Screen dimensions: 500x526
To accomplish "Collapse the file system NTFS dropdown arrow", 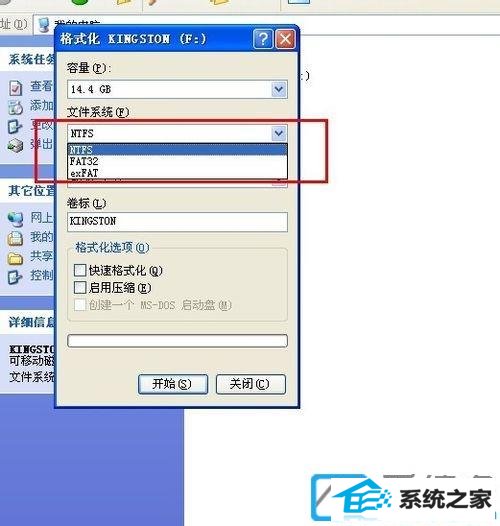I will [279, 134].
